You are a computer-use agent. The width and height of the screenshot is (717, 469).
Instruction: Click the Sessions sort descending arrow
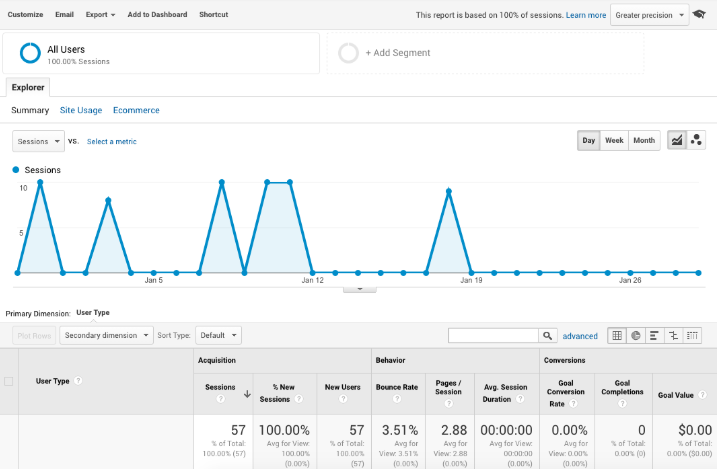[247, 394]
